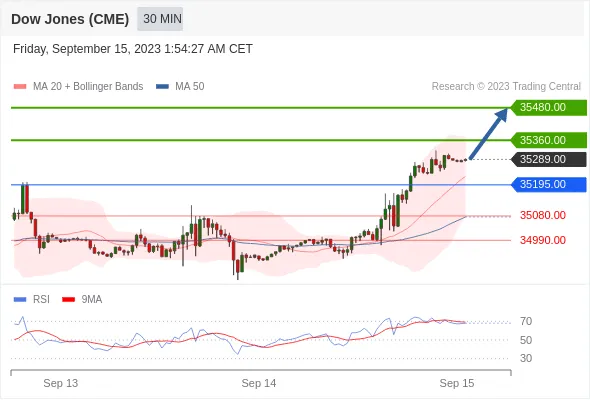590x400 pixels.
Task: Click the RSI 50 level label
Action: (x=526, y=341)
